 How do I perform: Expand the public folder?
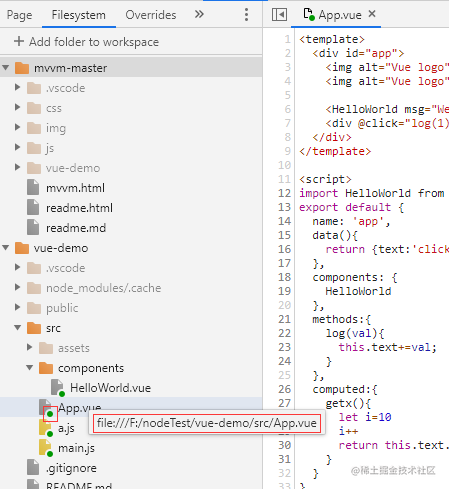pos(17,307)
